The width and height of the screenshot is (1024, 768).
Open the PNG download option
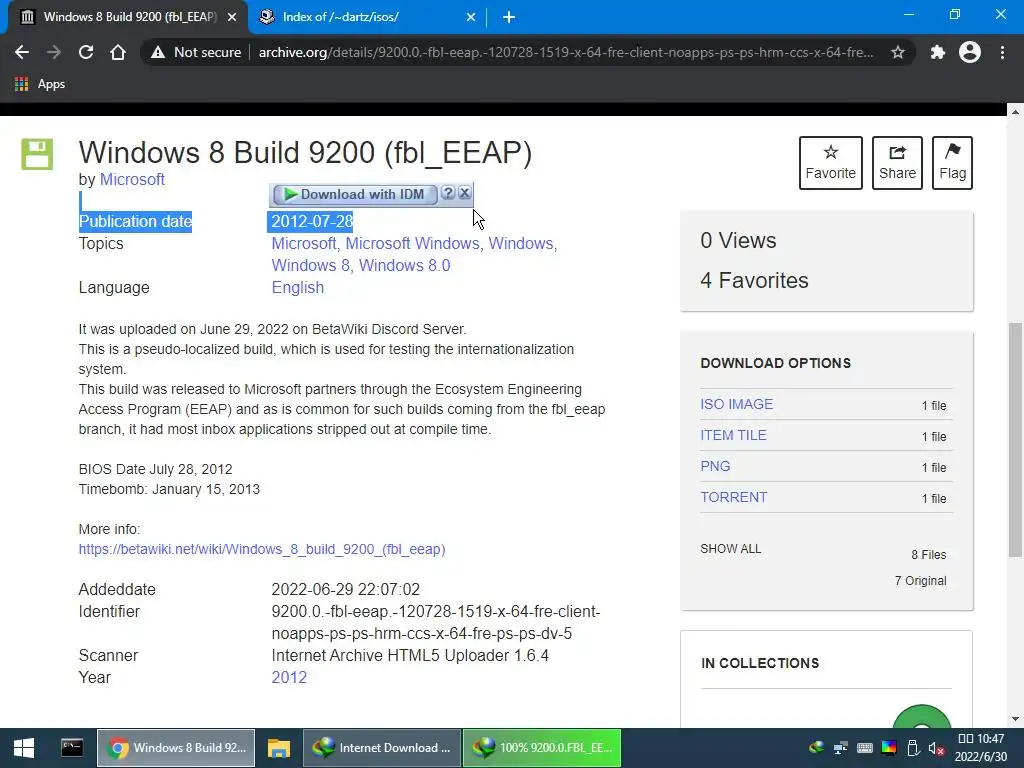[715, 466]
